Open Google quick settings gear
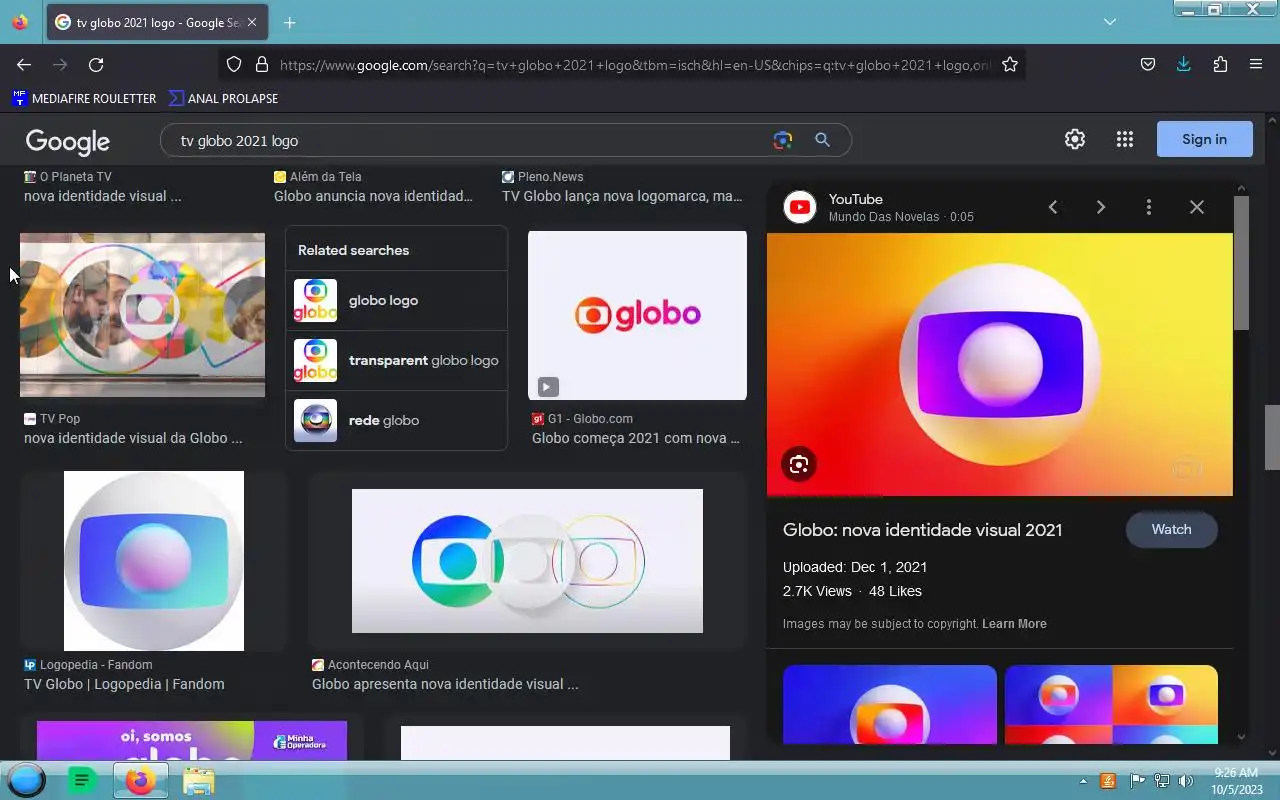 [x=1075, y=139]
